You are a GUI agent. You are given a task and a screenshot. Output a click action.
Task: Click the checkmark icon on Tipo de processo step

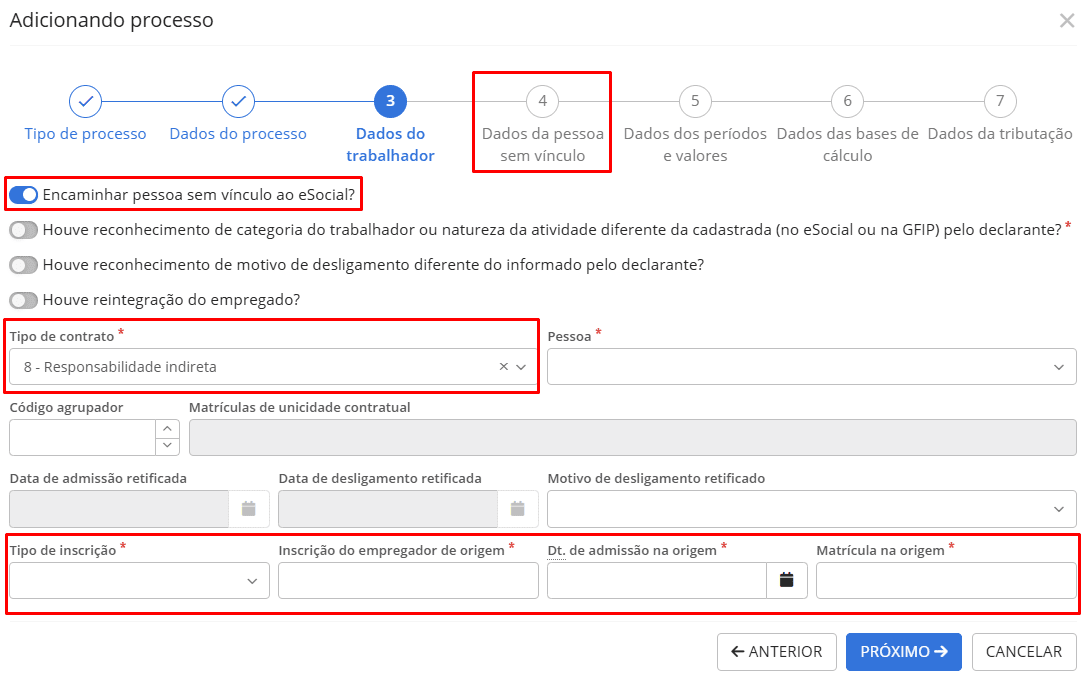click(85, 101)
